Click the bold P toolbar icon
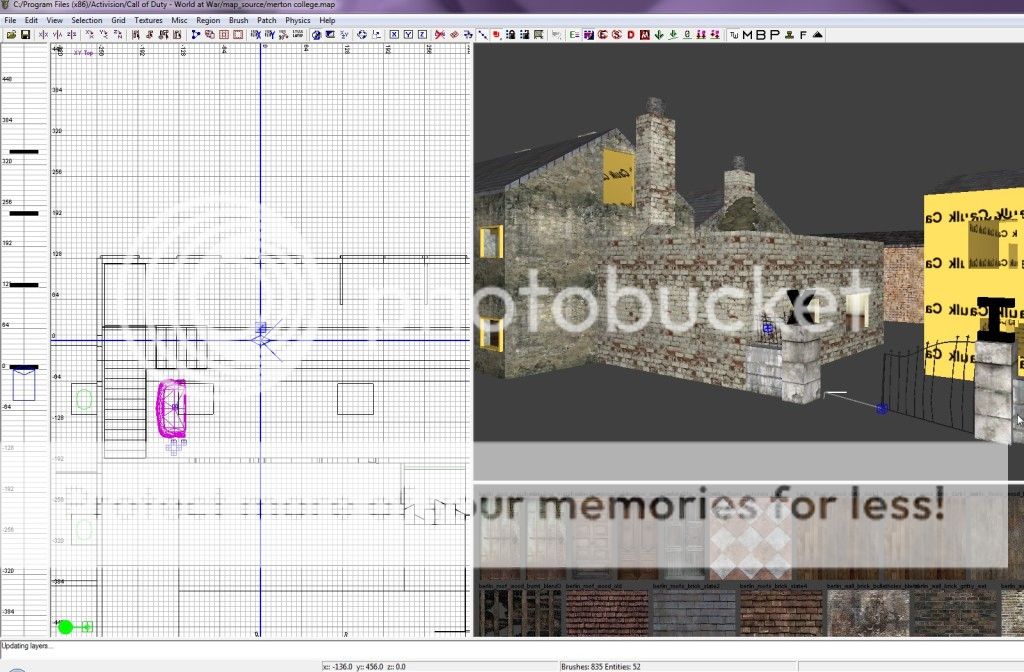1024x672 pixels. [x=774, y=35]
